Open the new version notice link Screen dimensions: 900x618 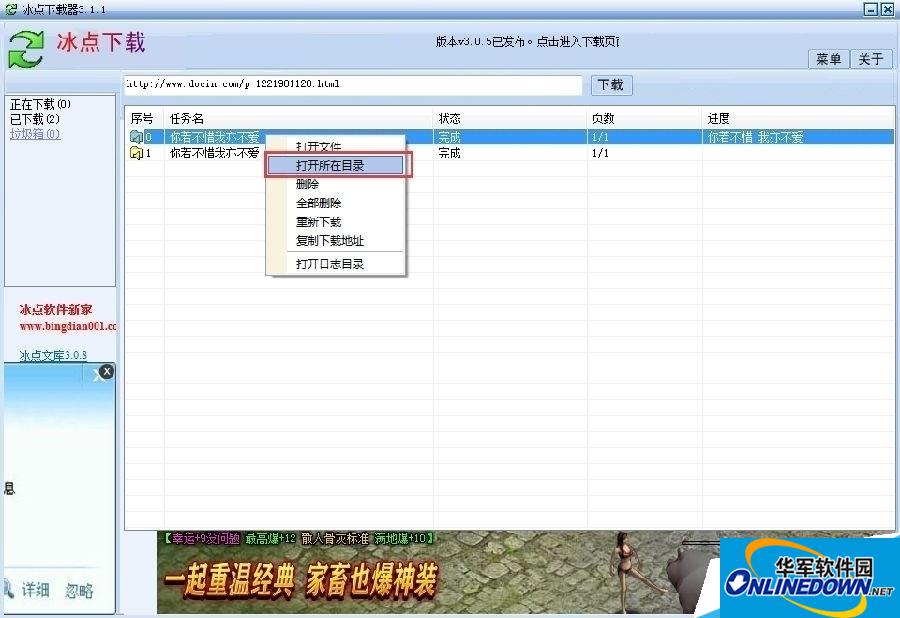[x=527, y=42]
